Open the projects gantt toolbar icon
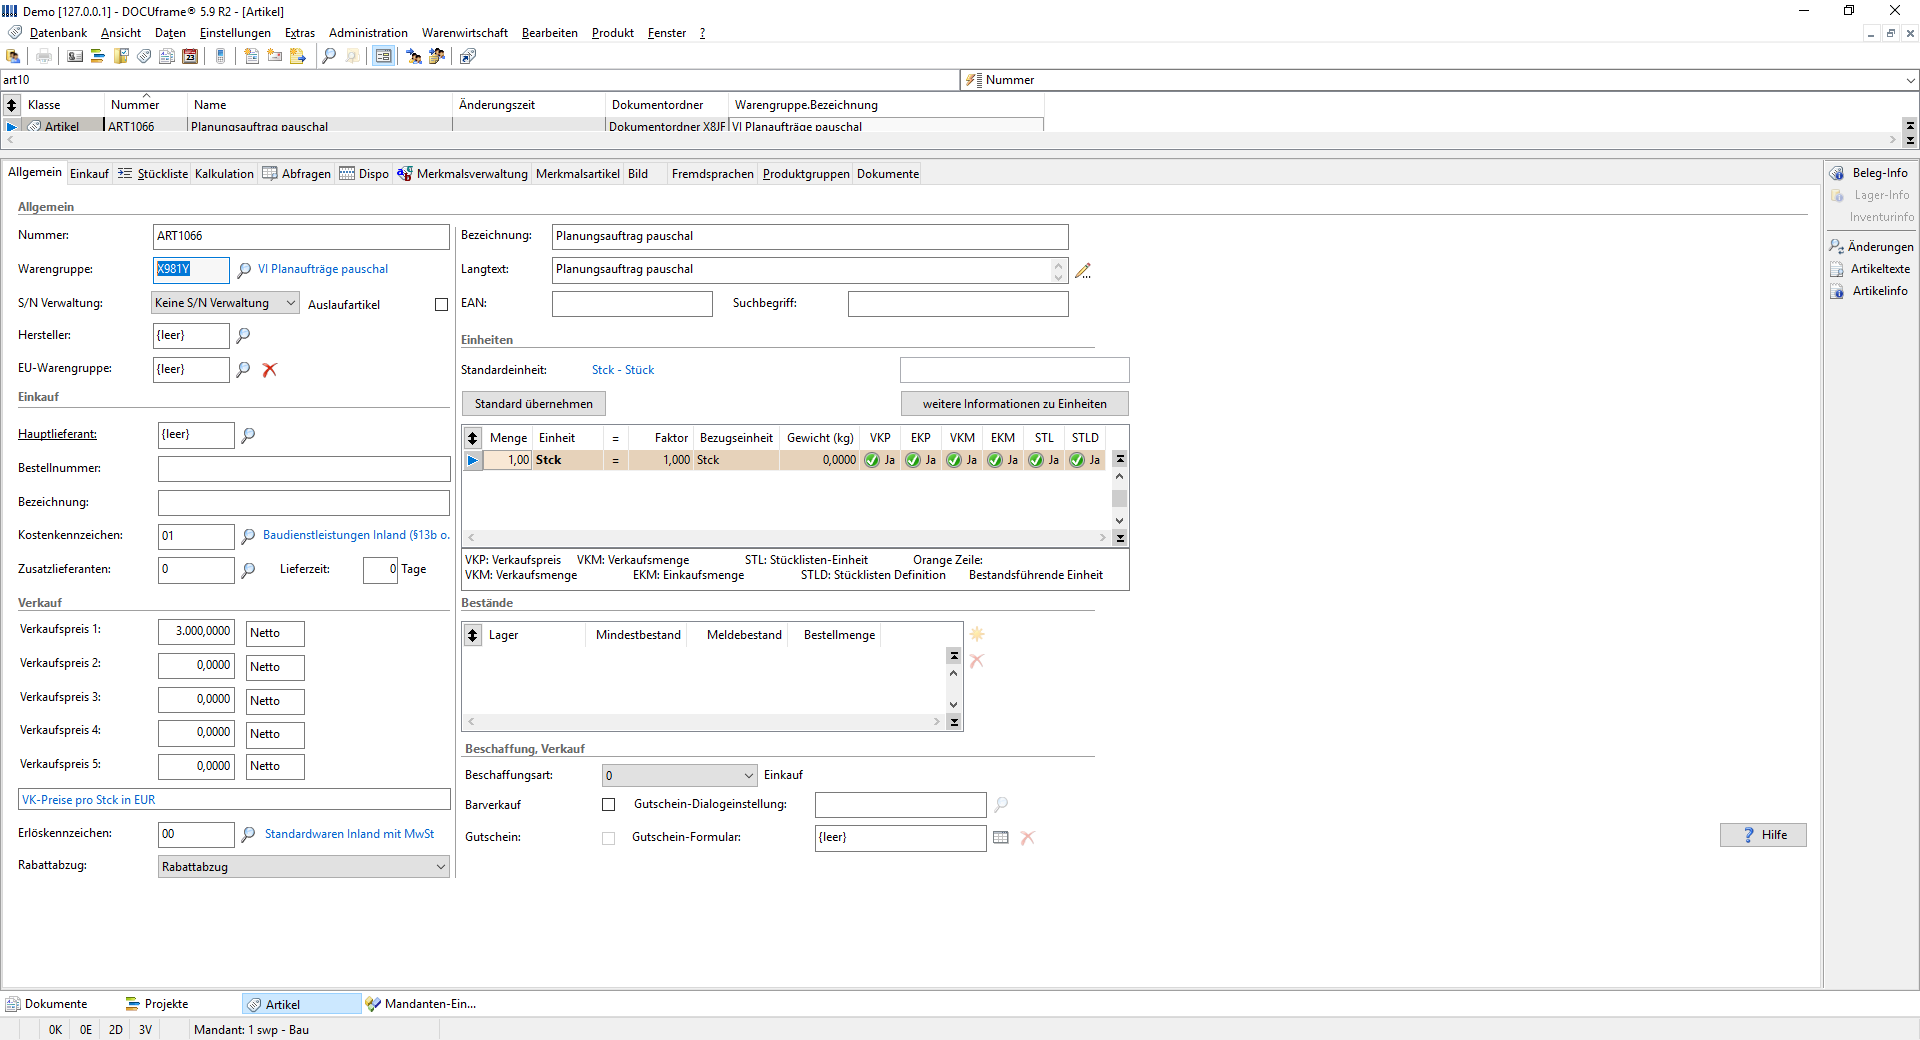 click(98, 57)
